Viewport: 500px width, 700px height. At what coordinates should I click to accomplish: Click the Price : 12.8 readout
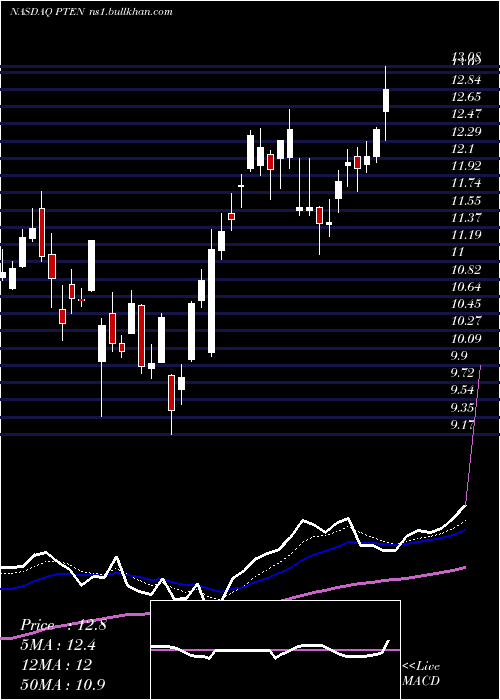coord(63,625)
